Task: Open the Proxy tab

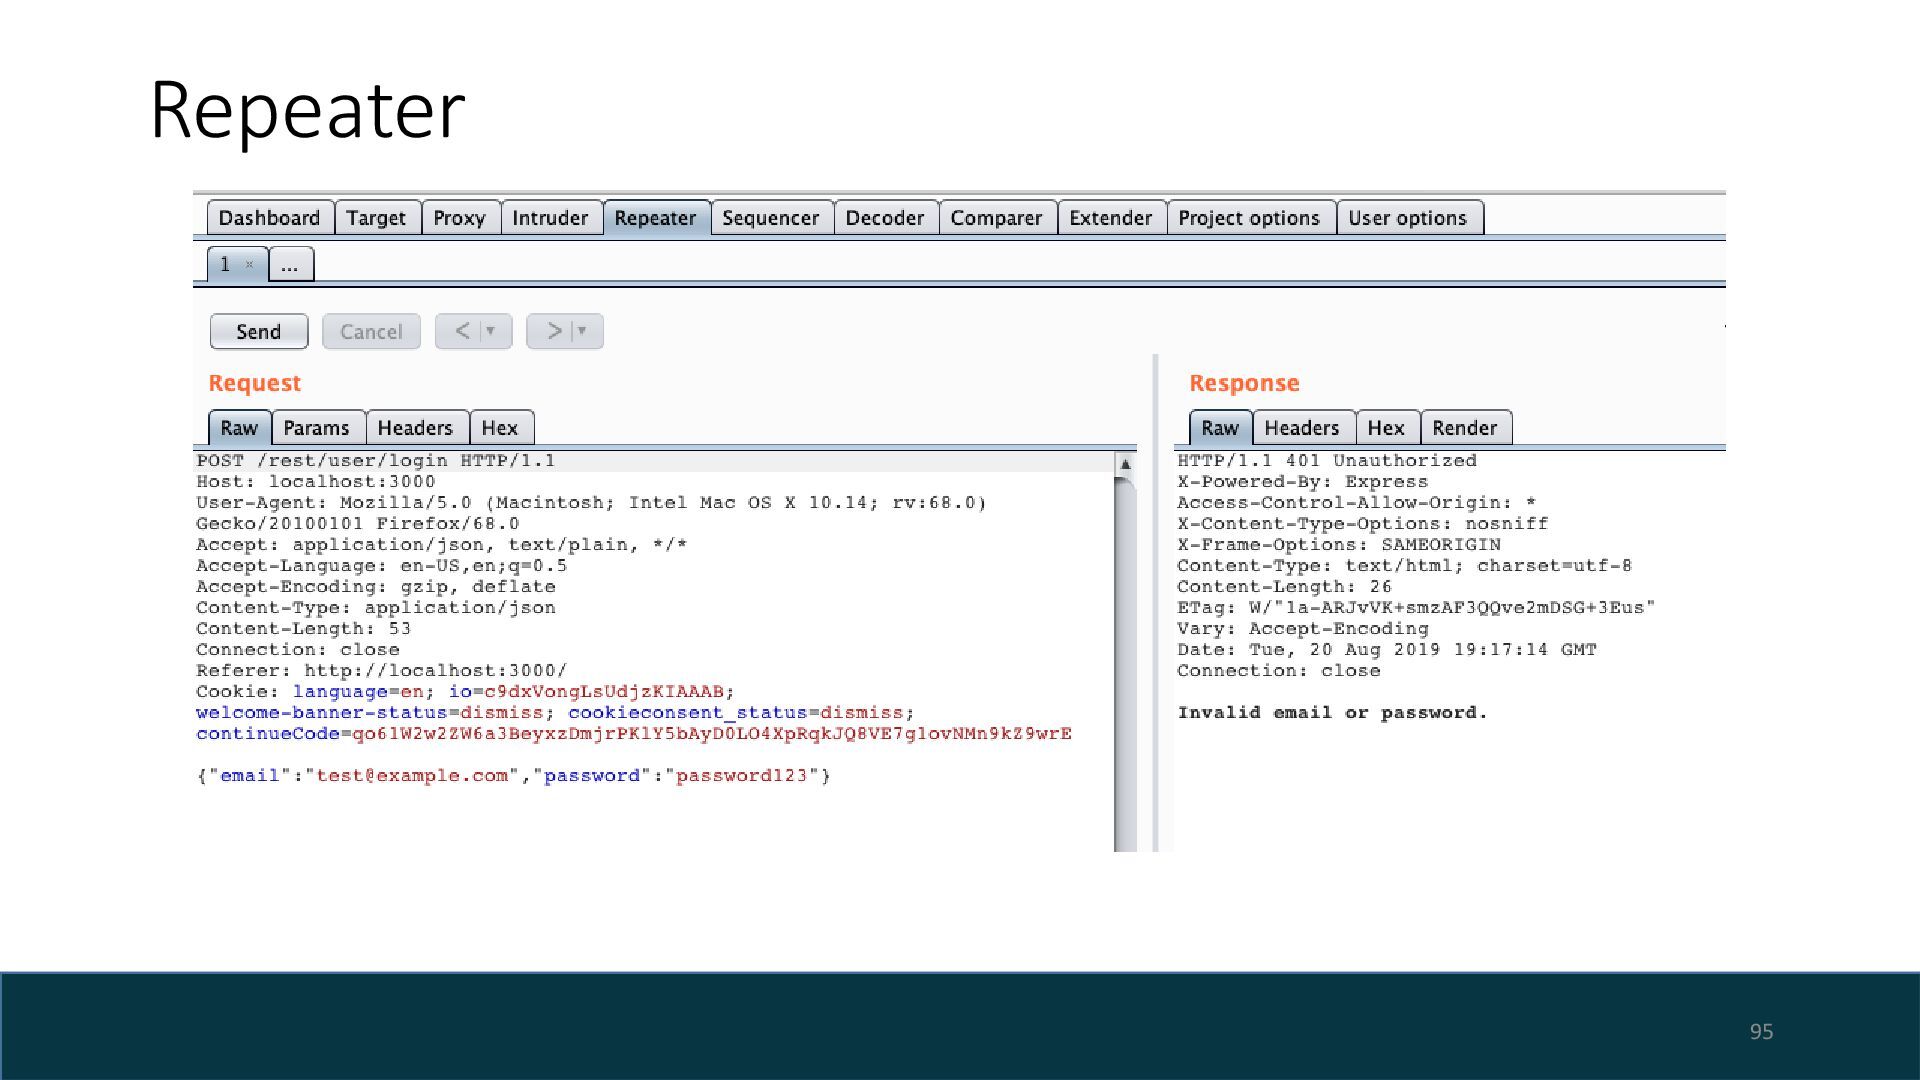Action: point(459,218)
